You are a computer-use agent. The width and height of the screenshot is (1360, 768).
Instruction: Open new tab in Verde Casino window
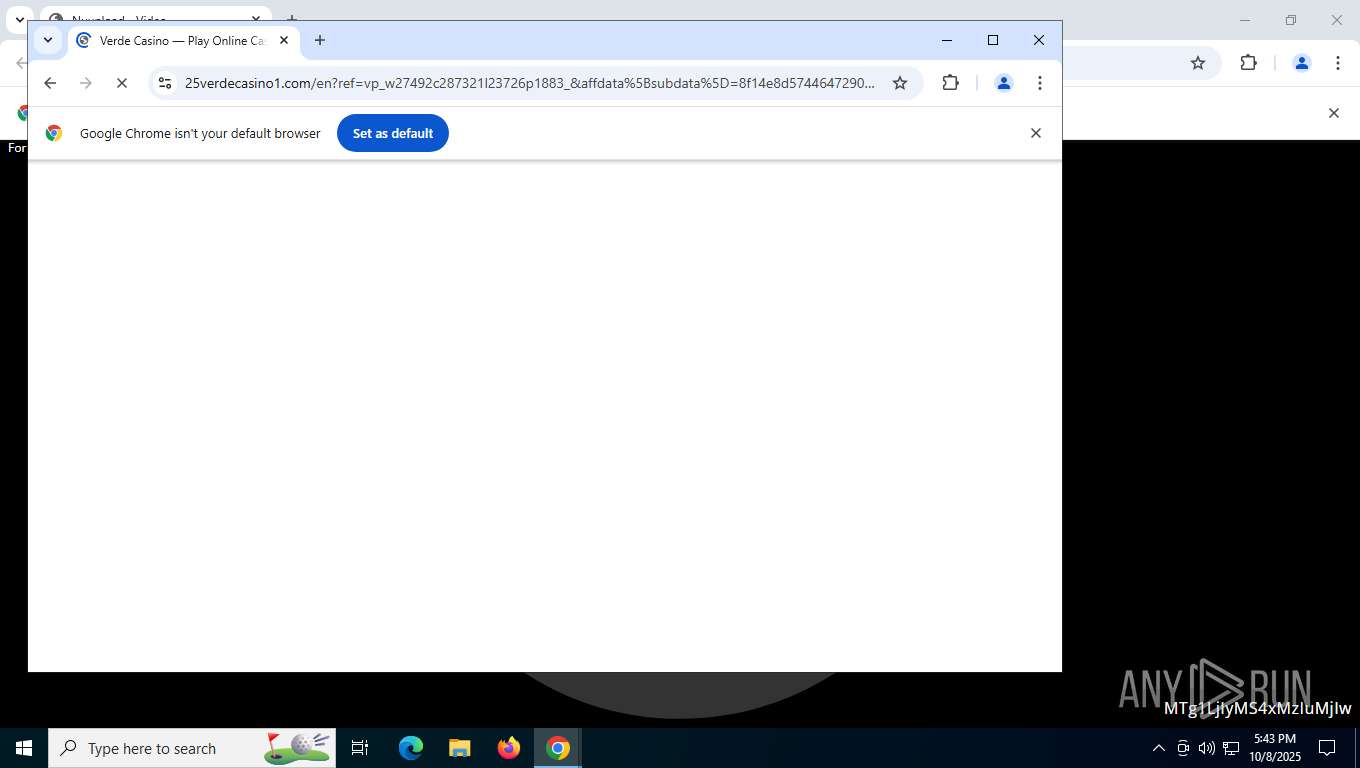(x=320, y=40)
